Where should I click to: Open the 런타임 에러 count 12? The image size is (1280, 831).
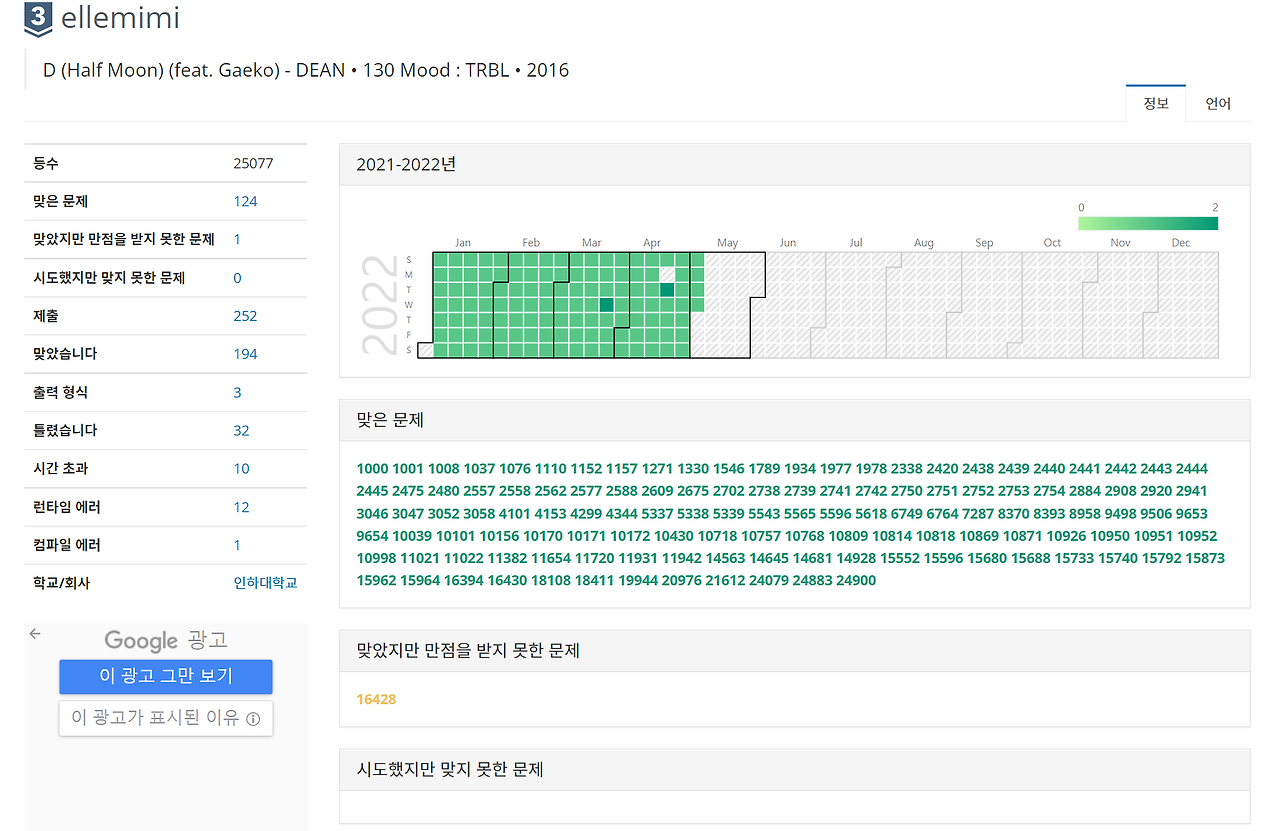tap(241, 507)
